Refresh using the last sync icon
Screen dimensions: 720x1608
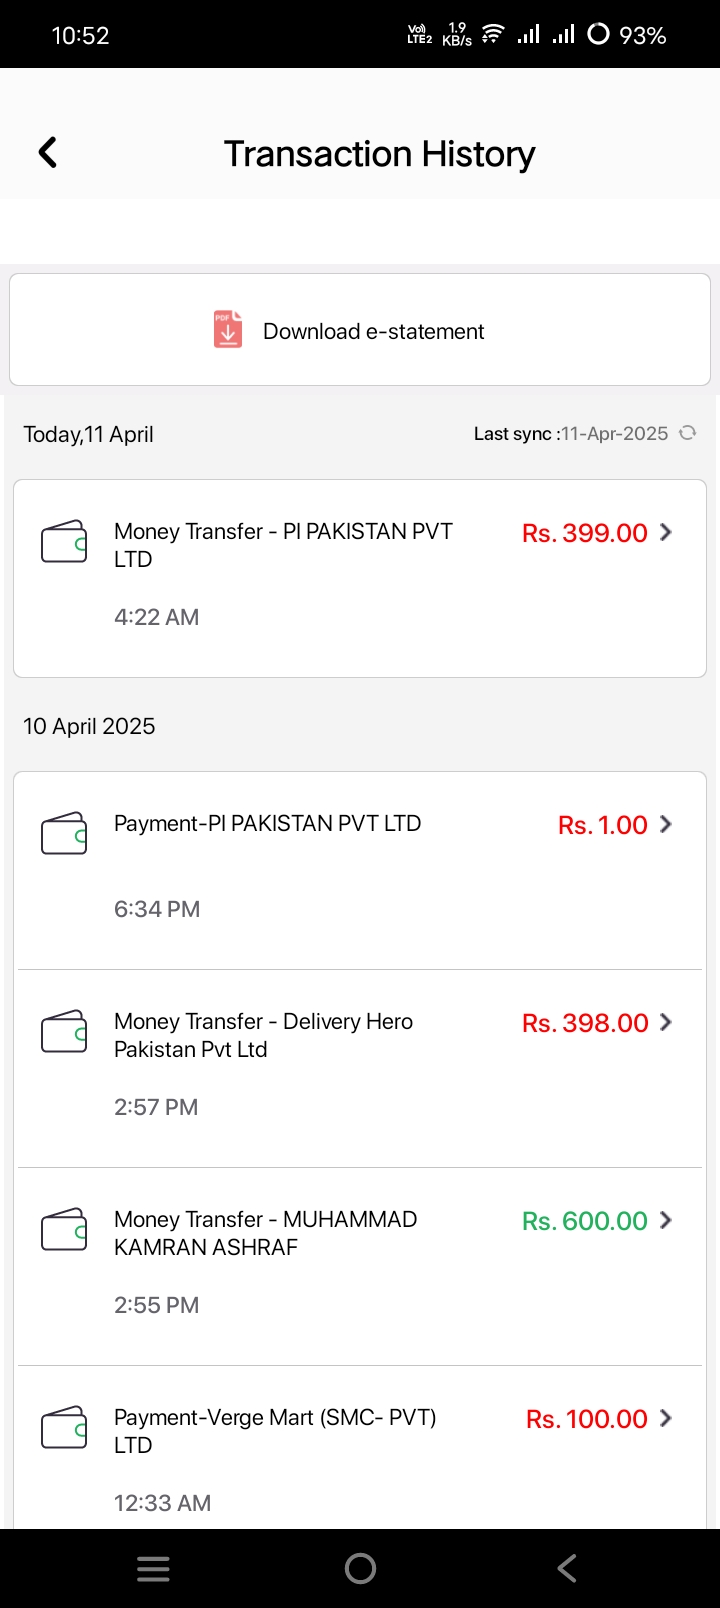[687, 433]
